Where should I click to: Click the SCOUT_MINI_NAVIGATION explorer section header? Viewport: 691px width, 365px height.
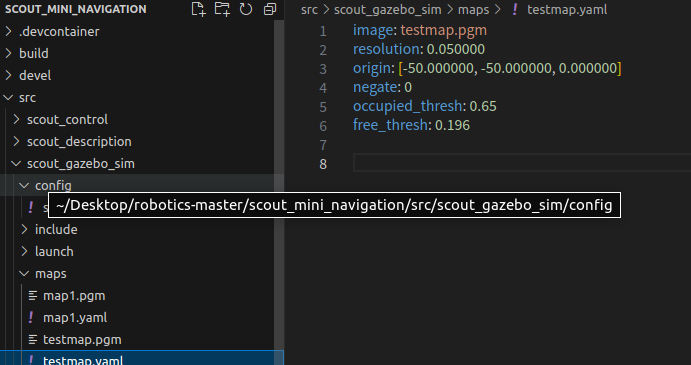tap(76, 9)
